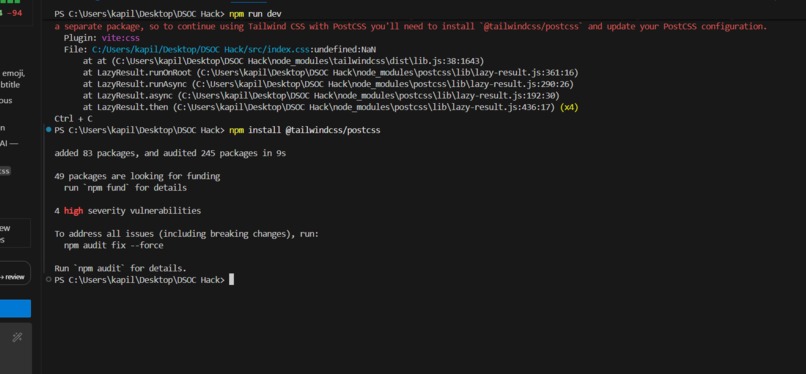Click the 'LazyResult.then' stack trace text

pos(132,107)
